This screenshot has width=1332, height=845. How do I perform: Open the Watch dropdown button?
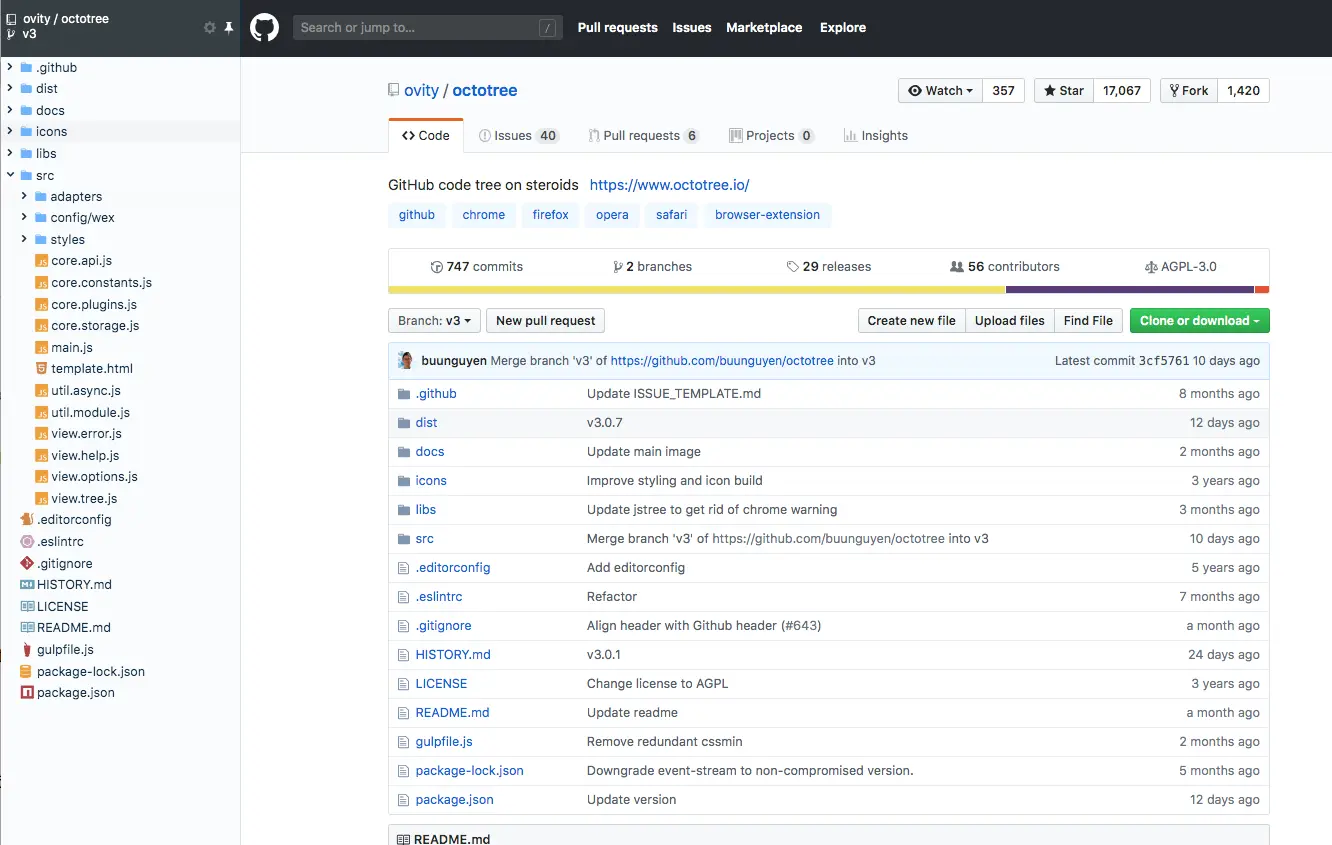pyautogui.click(x=940, y=91)
